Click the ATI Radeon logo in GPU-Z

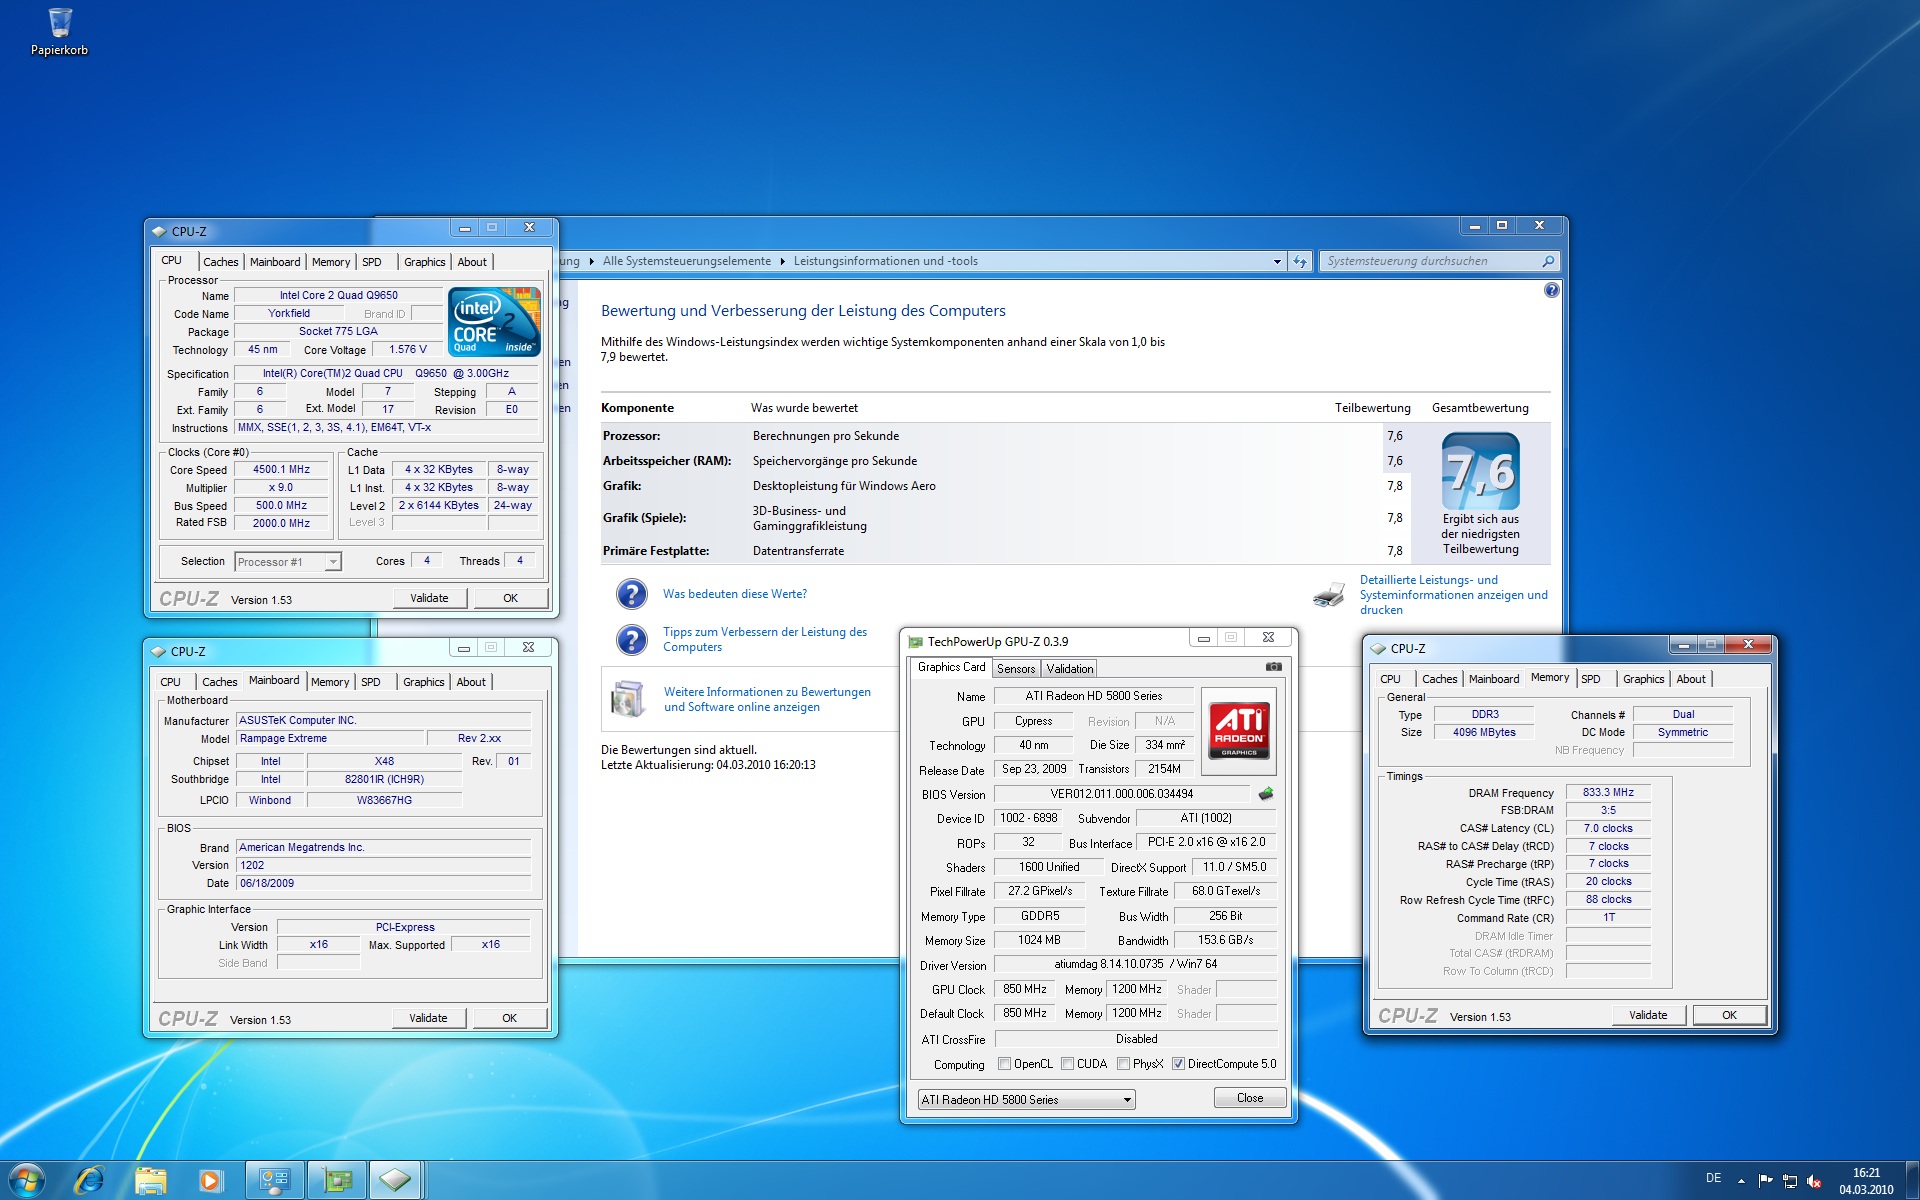1239,730
